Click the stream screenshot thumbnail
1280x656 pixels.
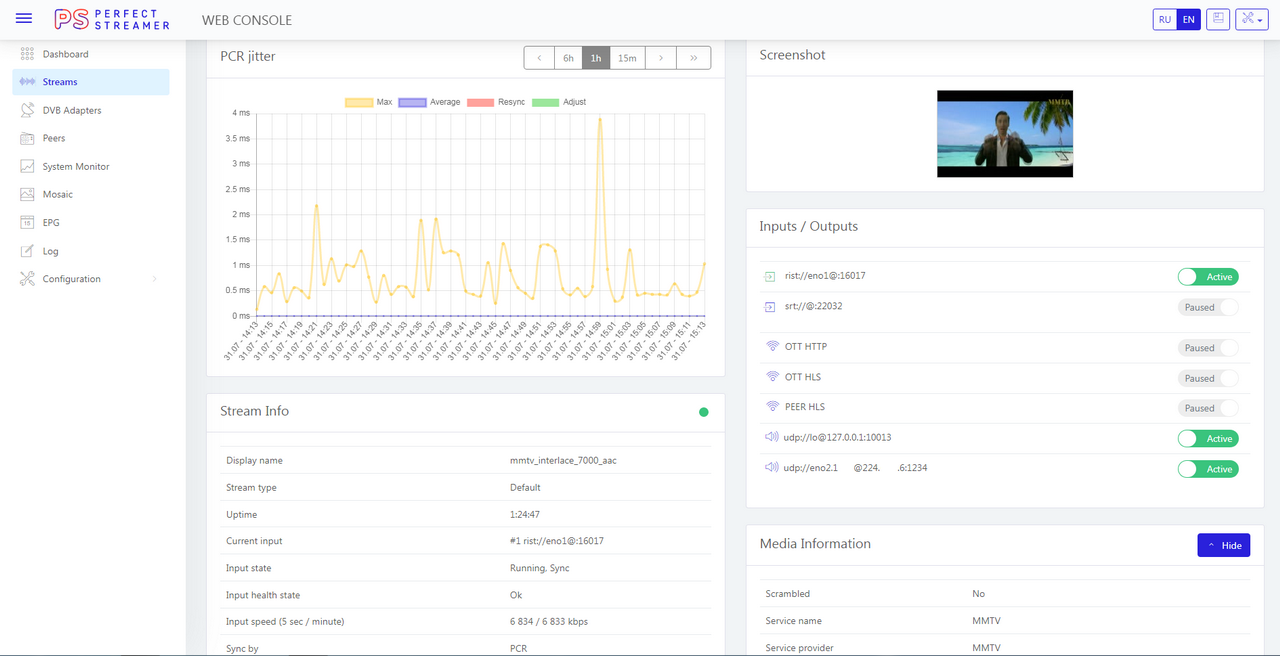[x=1004, y=134]
